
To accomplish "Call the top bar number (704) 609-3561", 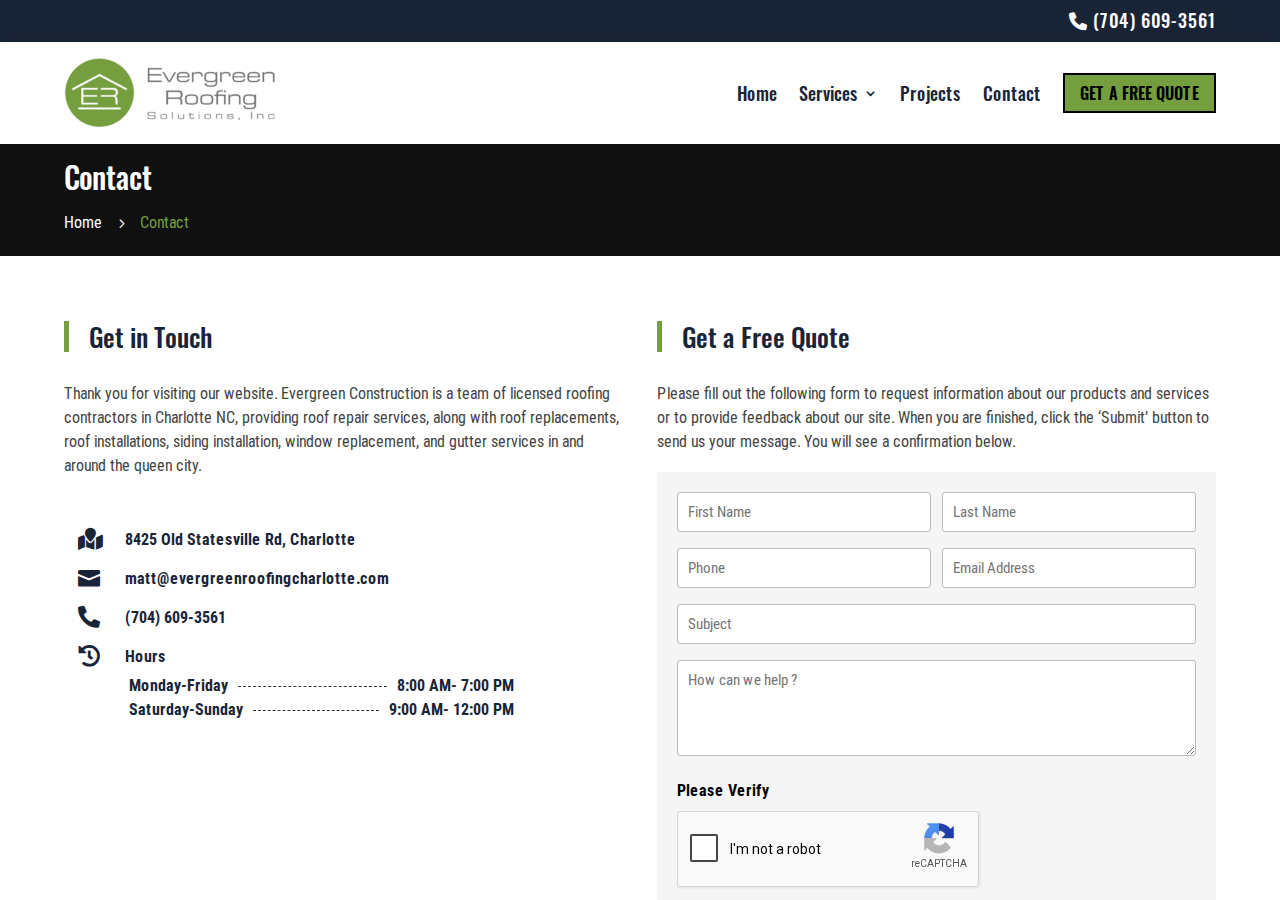I will tap(1154, 21).
